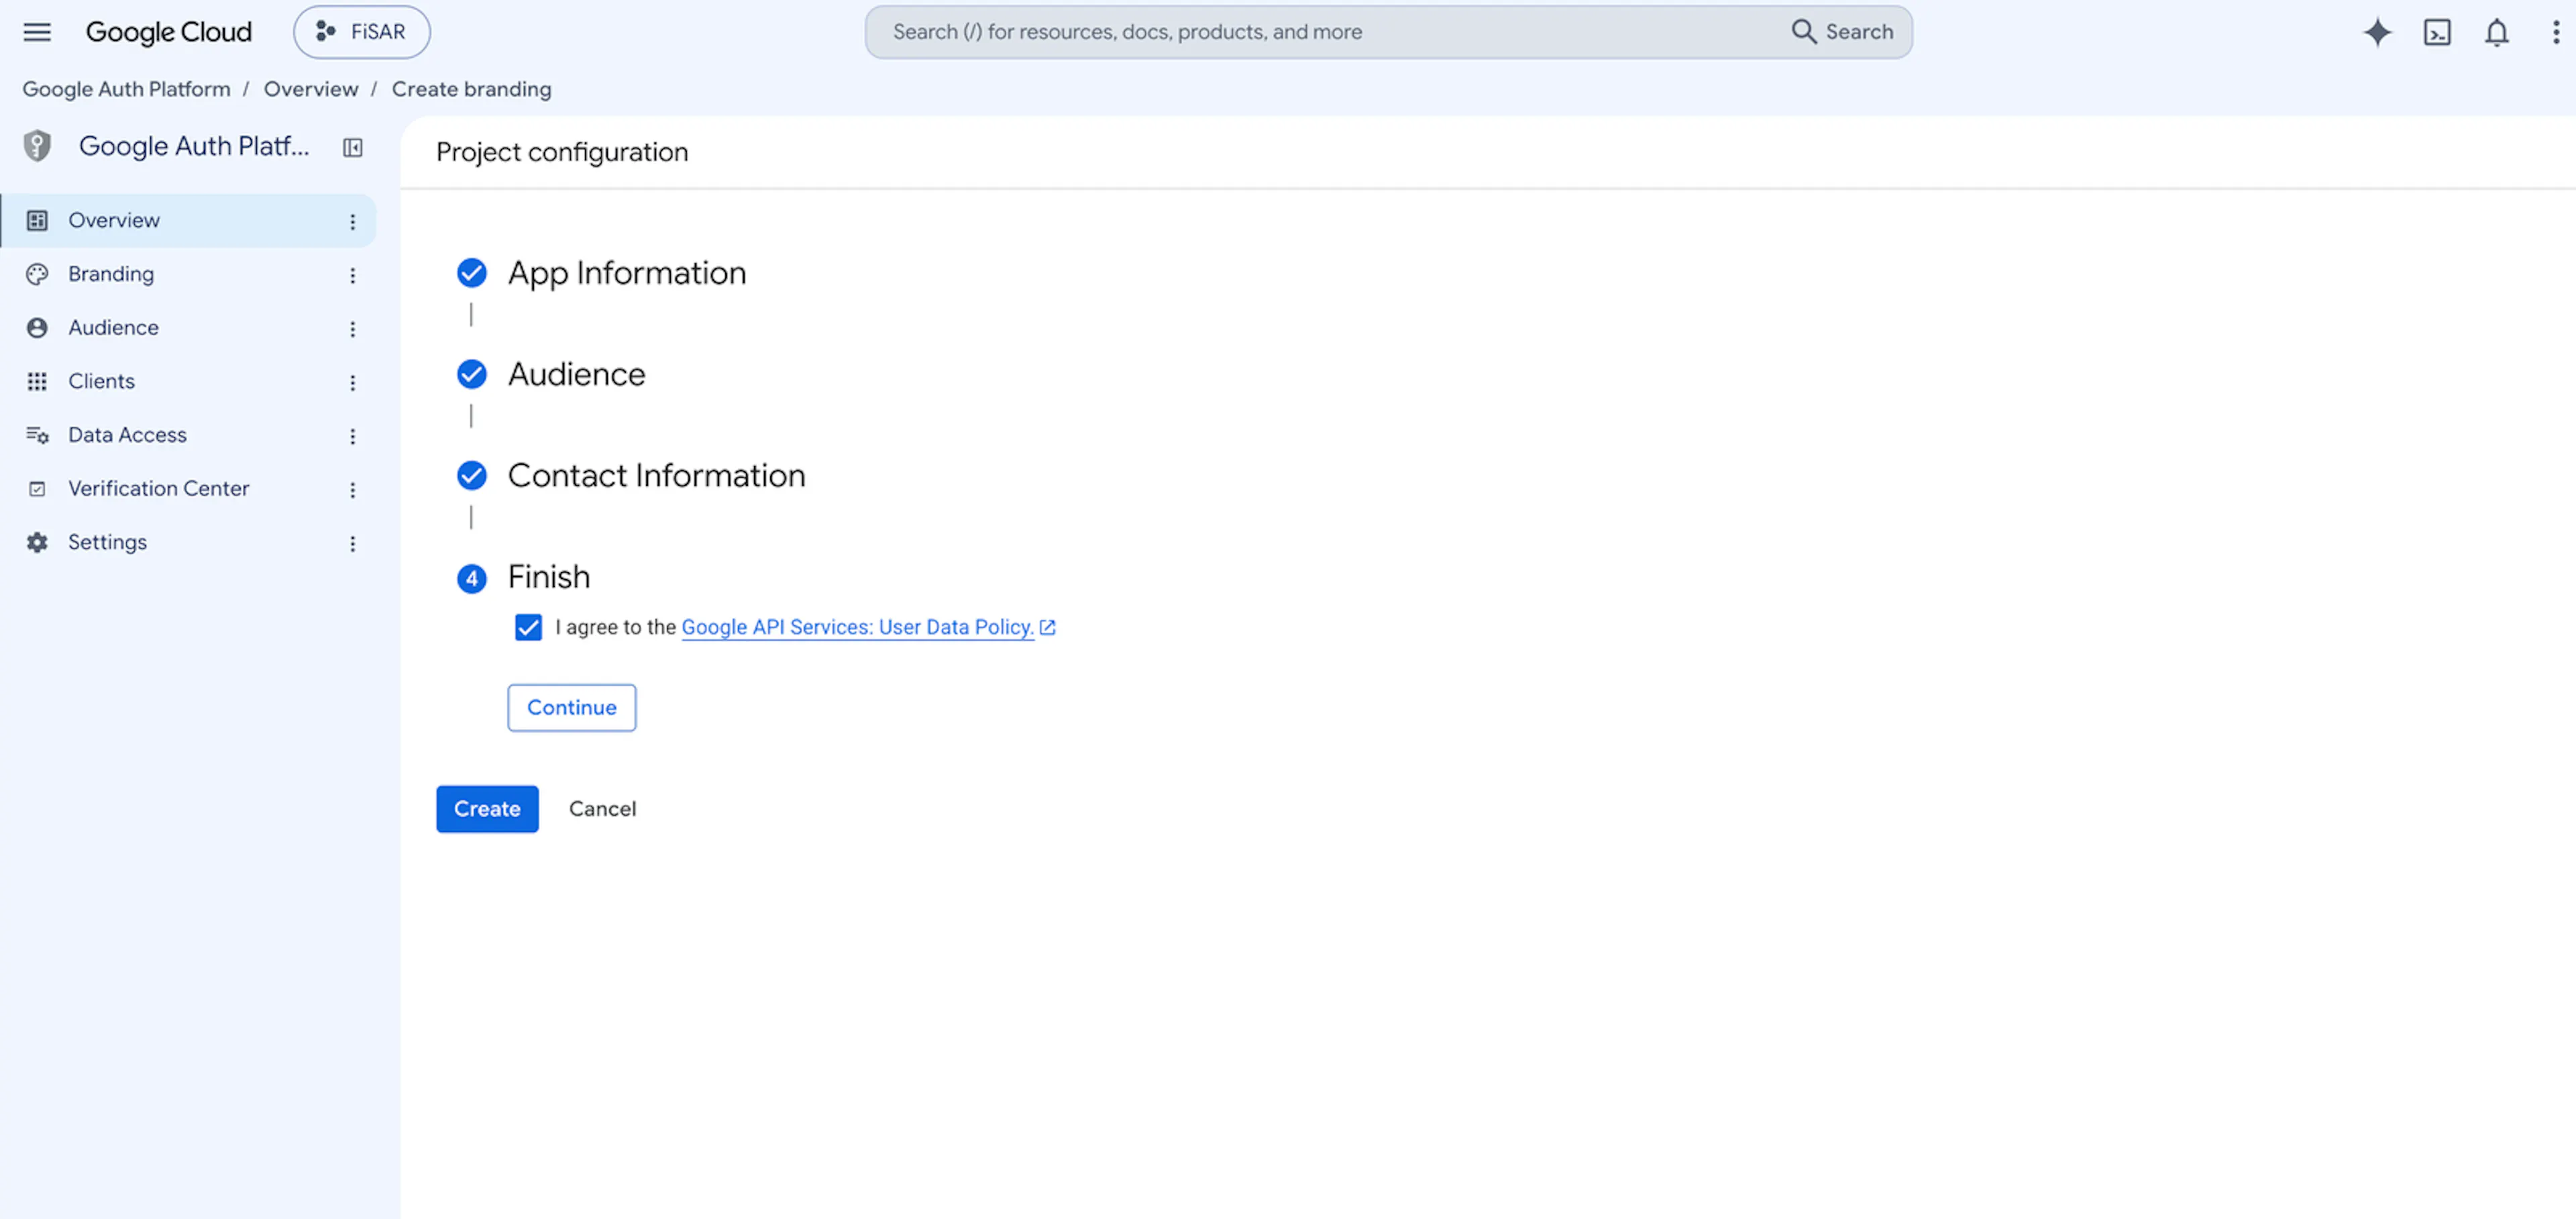The image size is (2576, 1219).
Task: Click the Overview dashboard icon in sidebar
Action: (37, 220)
